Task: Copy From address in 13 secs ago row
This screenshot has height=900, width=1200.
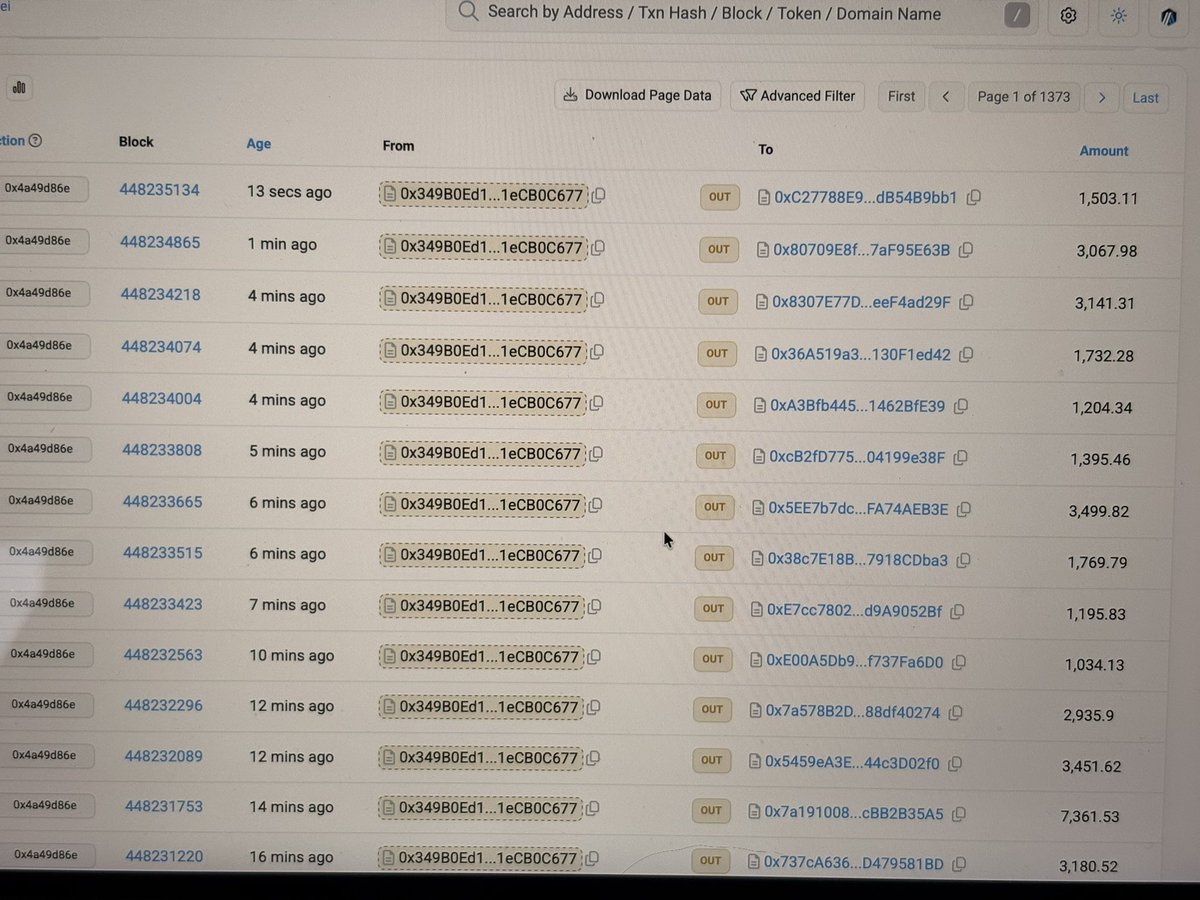Action: coord(598,196)
